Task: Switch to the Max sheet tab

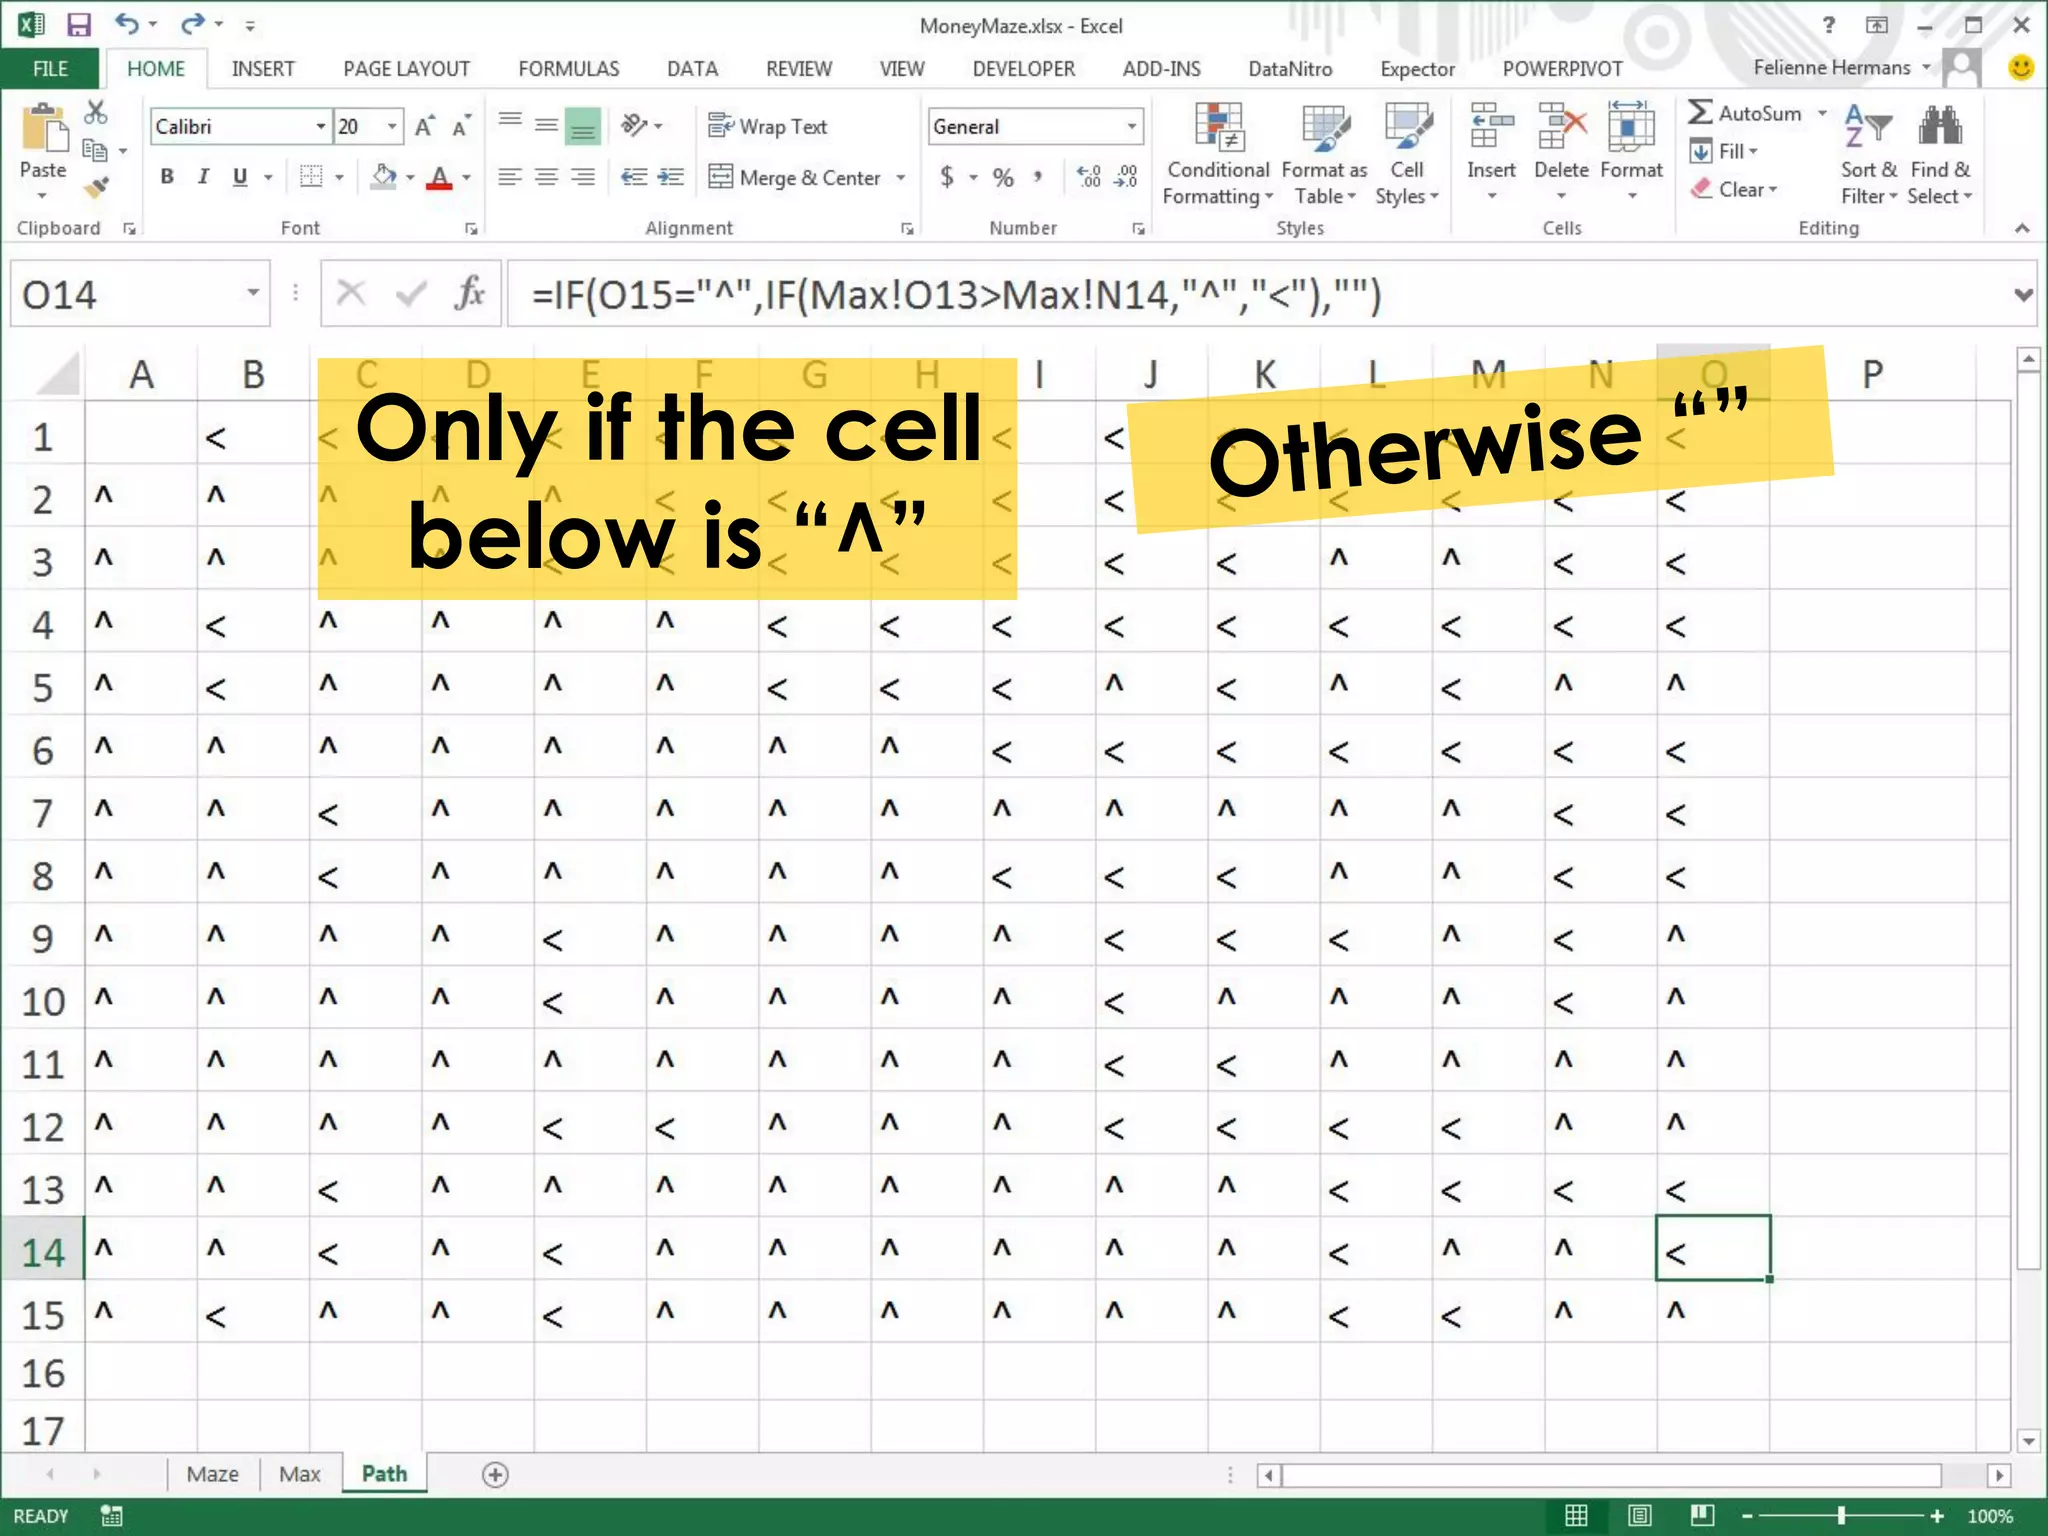Action: (299, 1474)
